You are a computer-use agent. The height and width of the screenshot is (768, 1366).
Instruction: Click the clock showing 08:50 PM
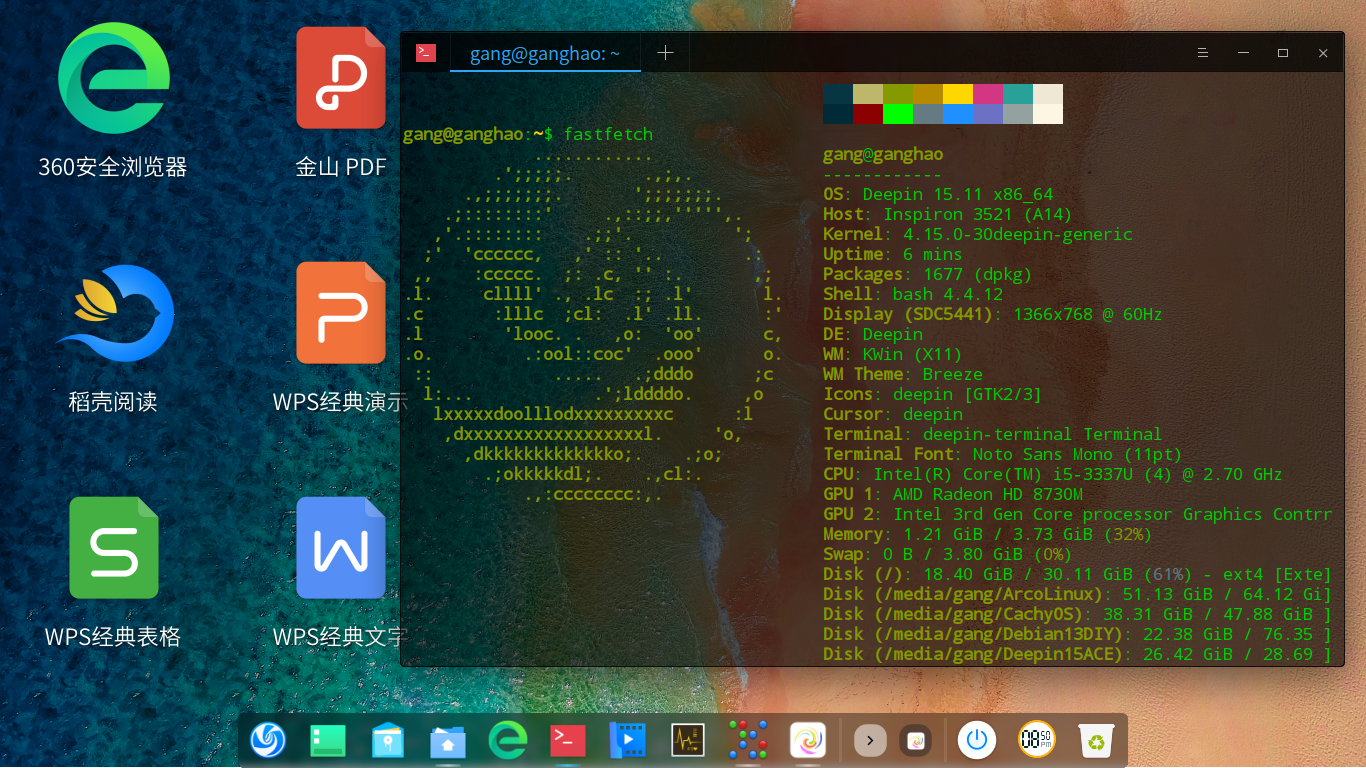click(1037, 740)
